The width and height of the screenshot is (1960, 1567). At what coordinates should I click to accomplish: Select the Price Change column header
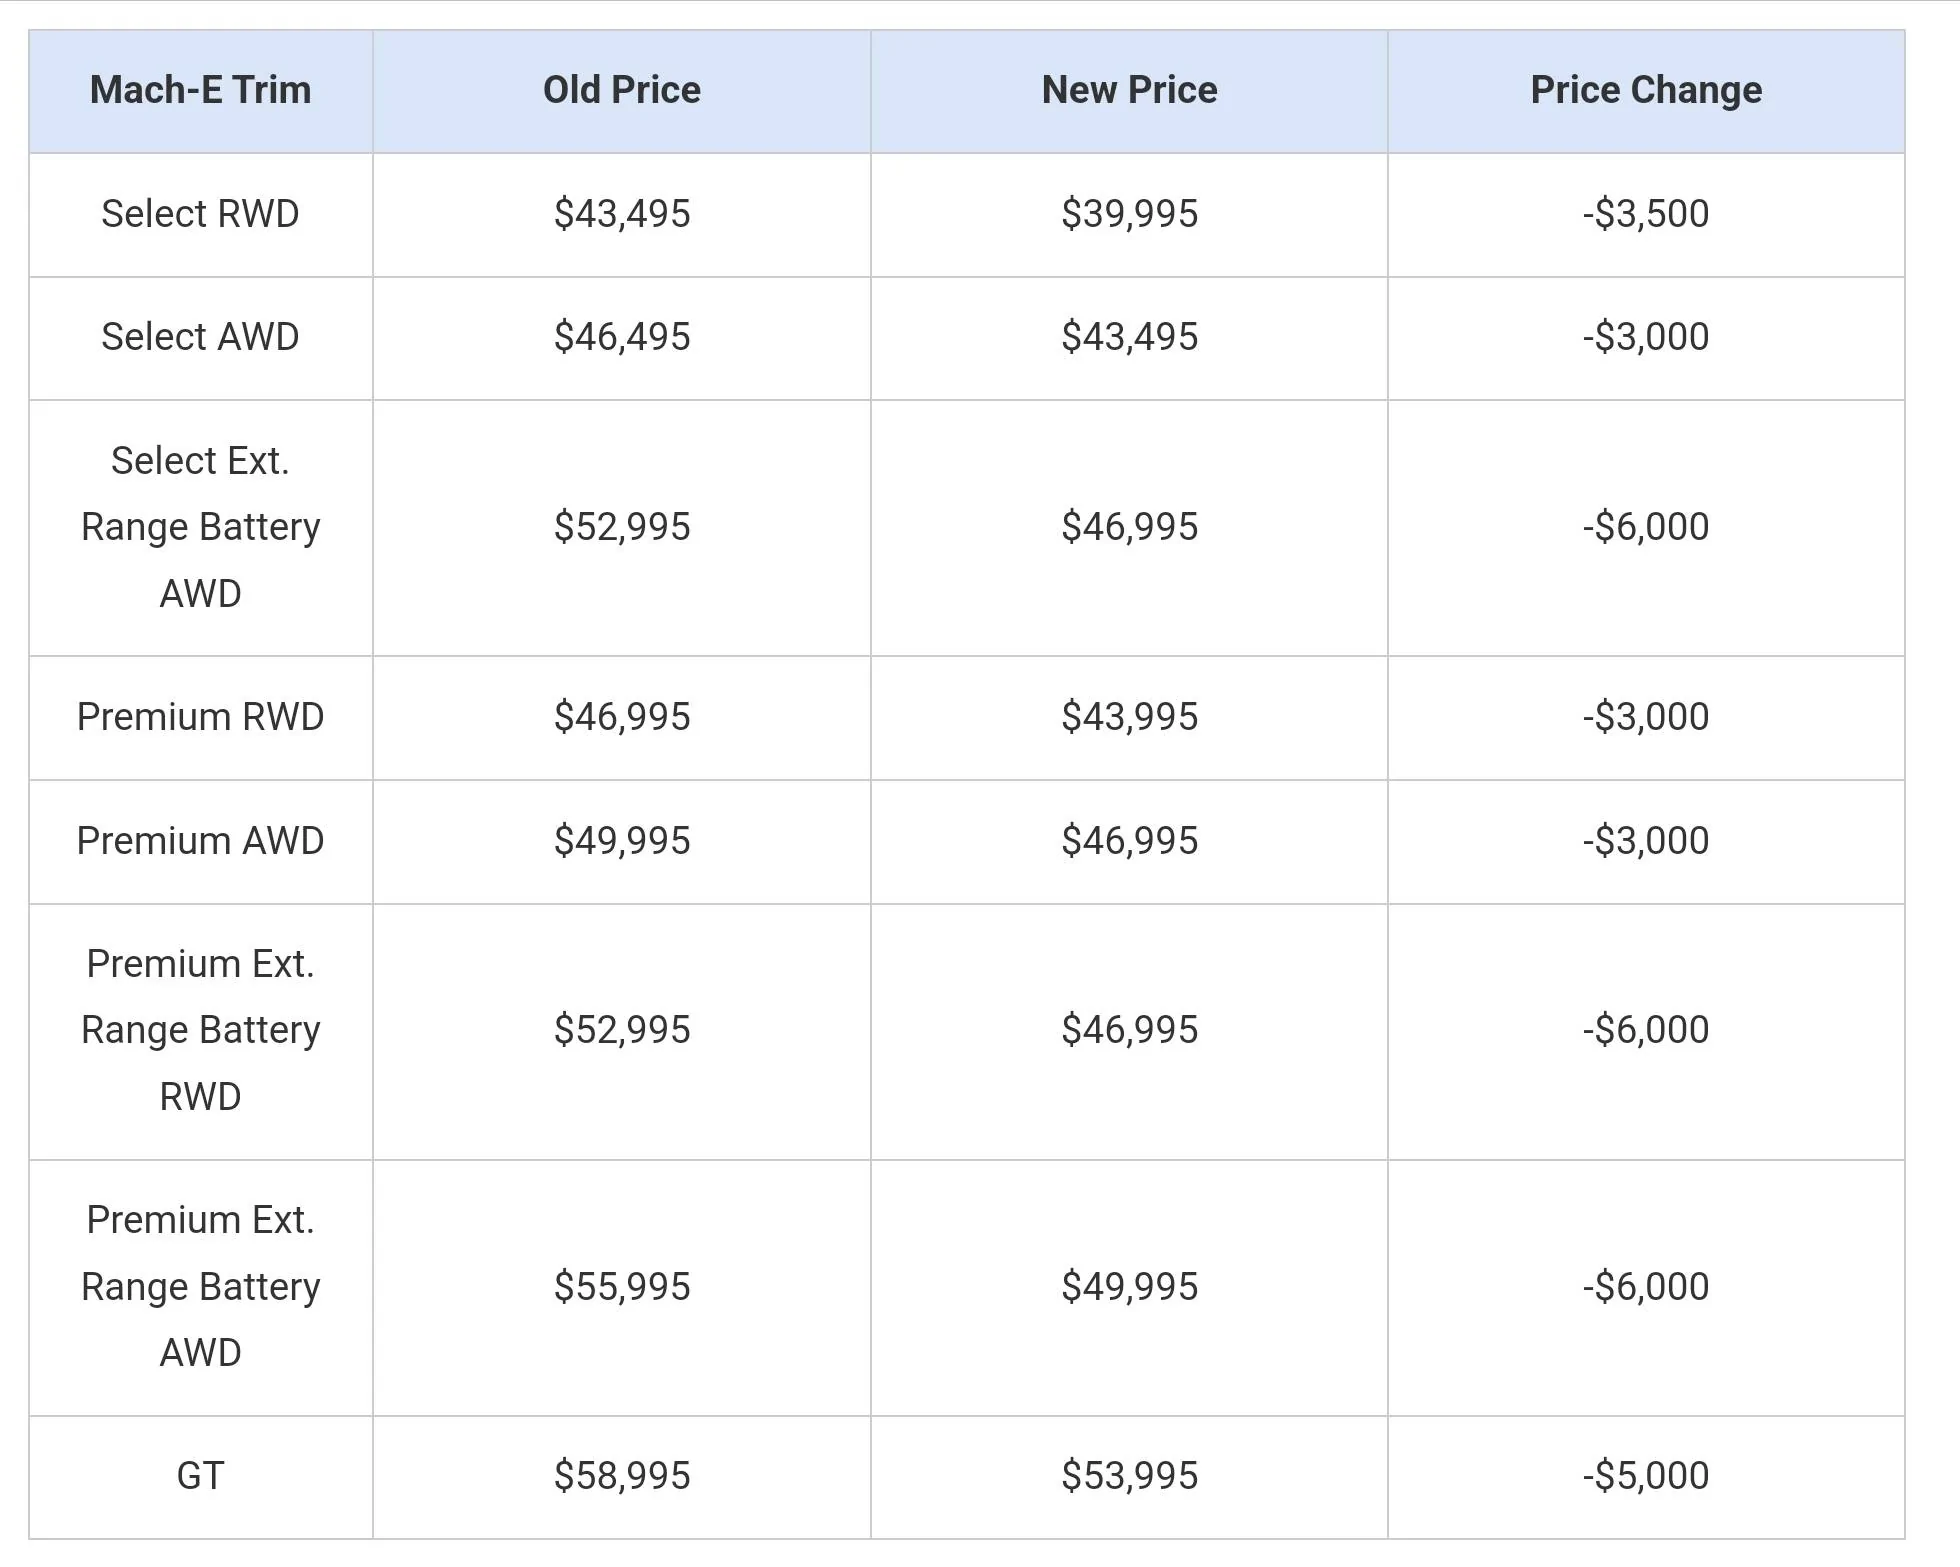pyautogui.click(x=1646, y=91)
